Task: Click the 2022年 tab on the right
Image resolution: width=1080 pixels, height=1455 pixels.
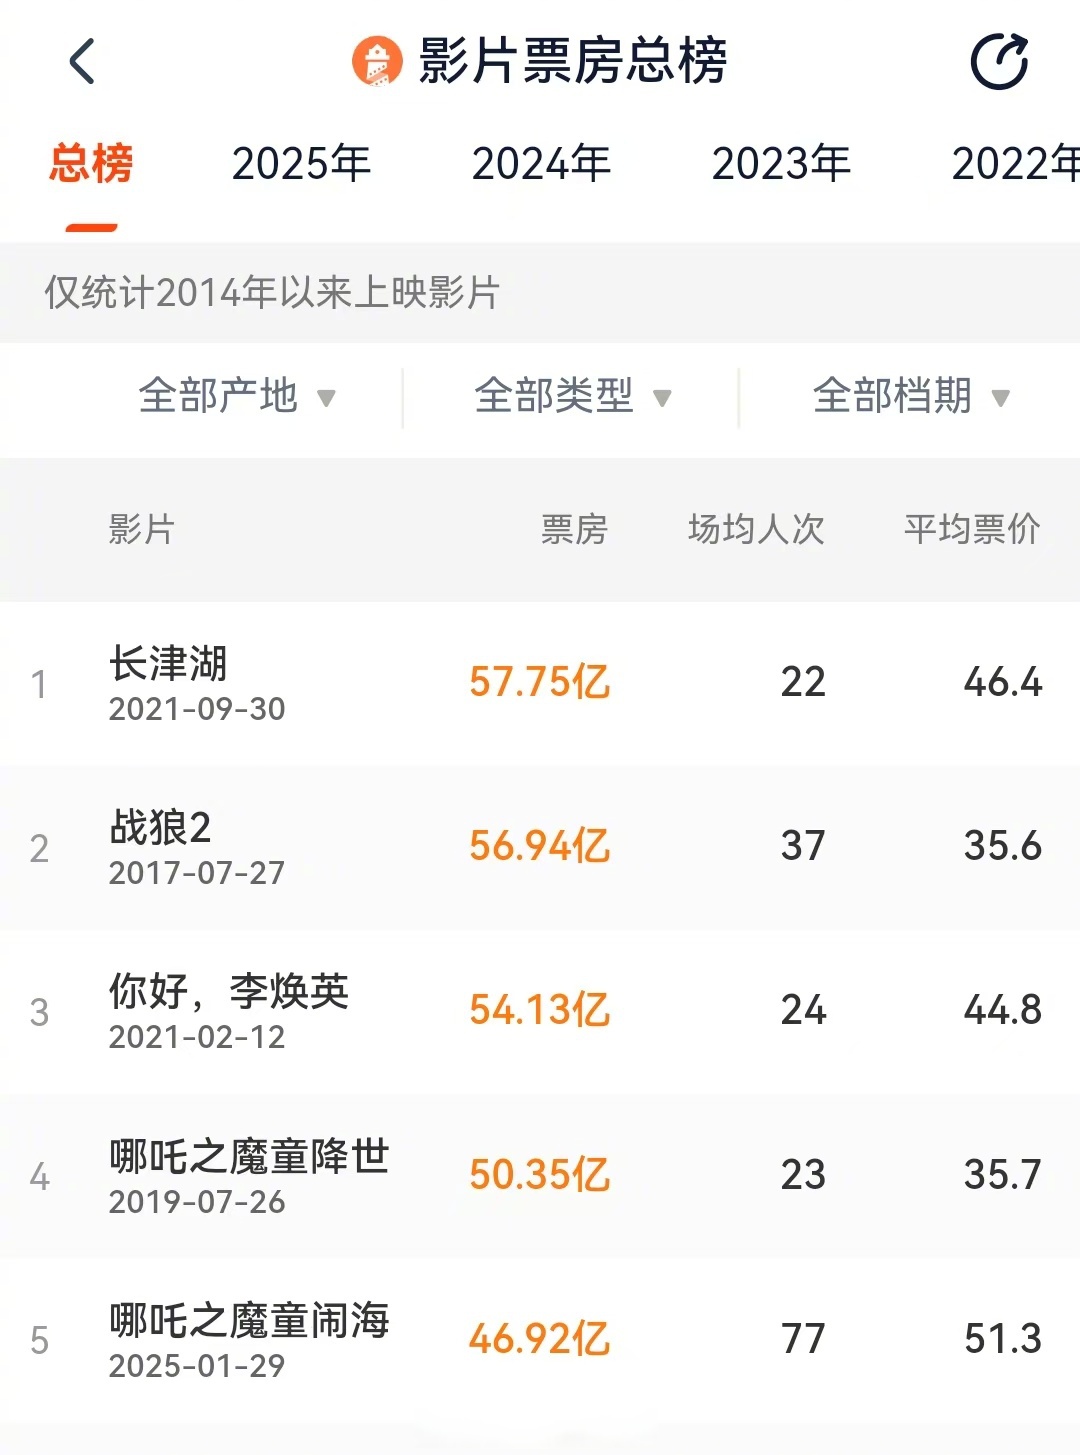Action: 1018,163
